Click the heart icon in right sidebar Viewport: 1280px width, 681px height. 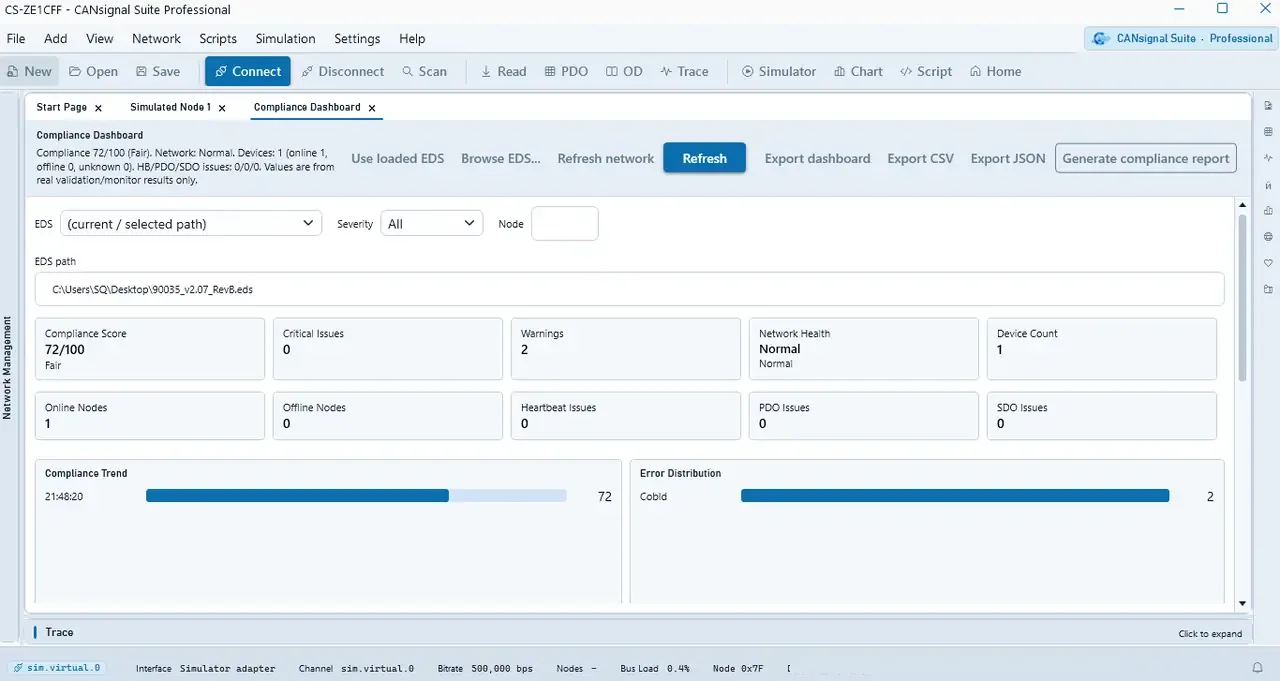[x=1268, y=263]
